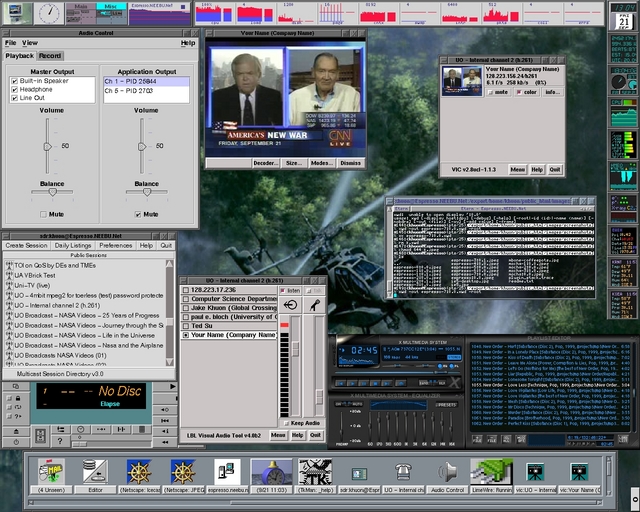The image size is (640, 512).
Task: Open the Help menu in Audio Control
Action: point(188,42)
